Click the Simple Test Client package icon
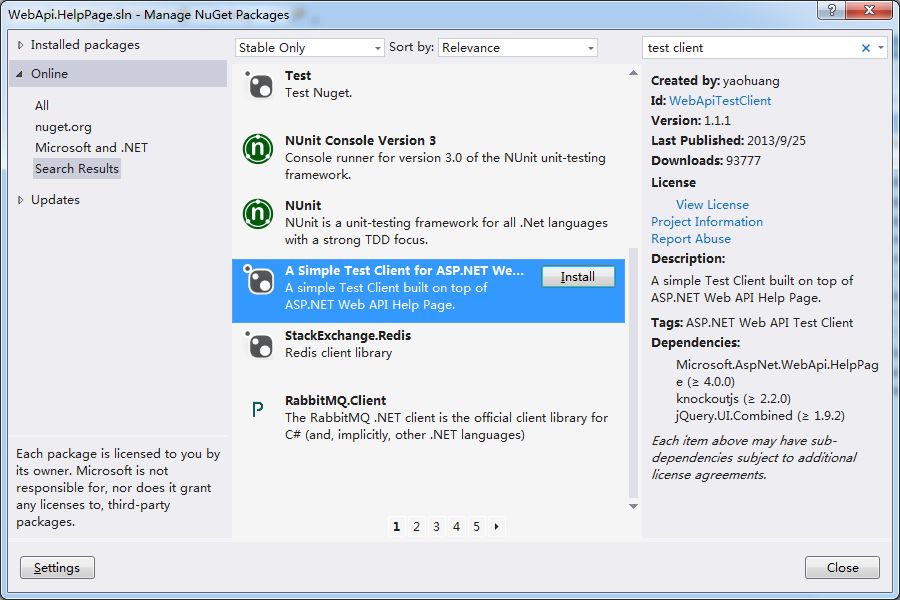This screenshot has height=600, width=900. pyautogui.click(x=259, y=280)
